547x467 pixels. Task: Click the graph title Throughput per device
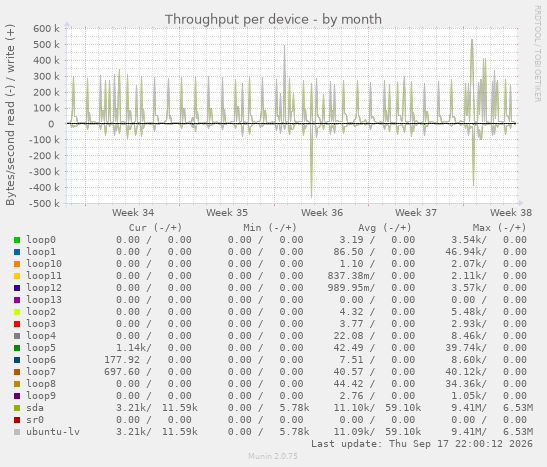273,20
